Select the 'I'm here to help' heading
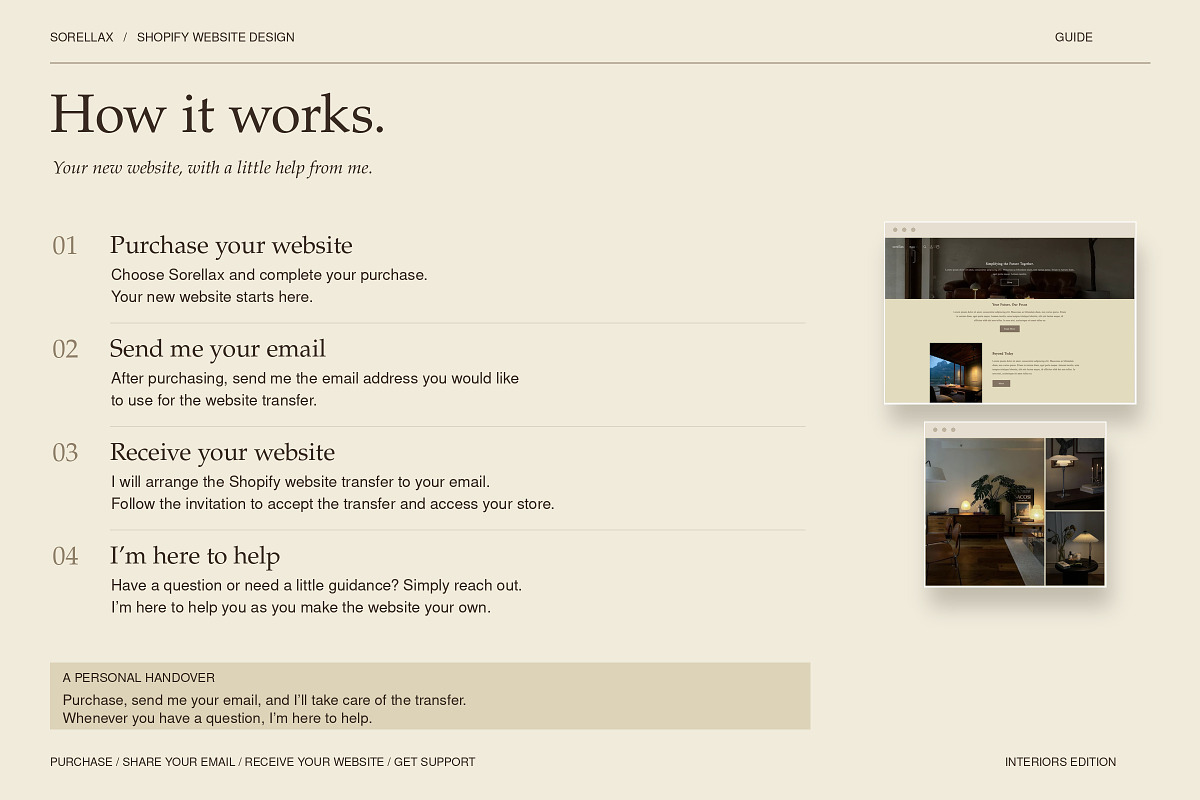The width and height of the screenshot is (1200, 800). point(195,556)
